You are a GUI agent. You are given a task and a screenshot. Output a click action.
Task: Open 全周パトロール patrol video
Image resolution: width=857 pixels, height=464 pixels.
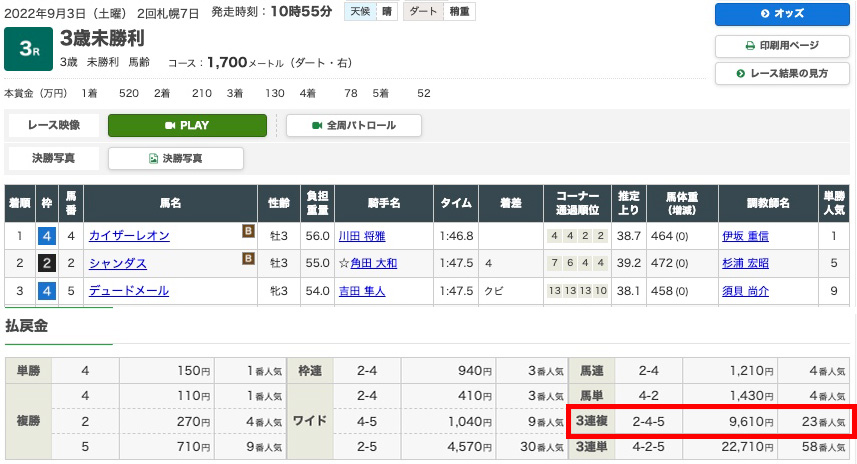click(354, 125)
